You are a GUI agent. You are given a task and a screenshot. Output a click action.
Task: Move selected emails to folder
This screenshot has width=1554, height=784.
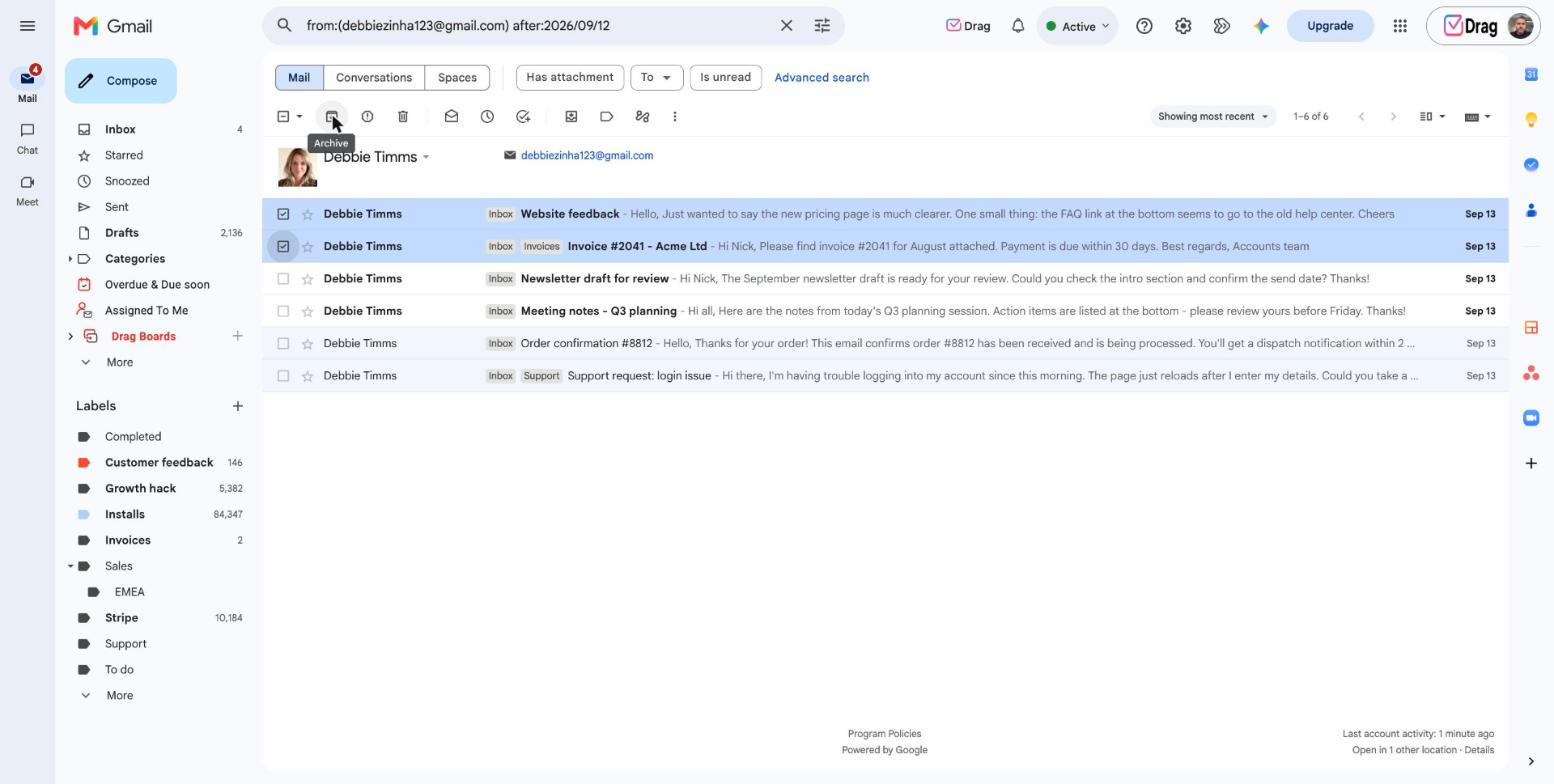(x=571, y=117)
